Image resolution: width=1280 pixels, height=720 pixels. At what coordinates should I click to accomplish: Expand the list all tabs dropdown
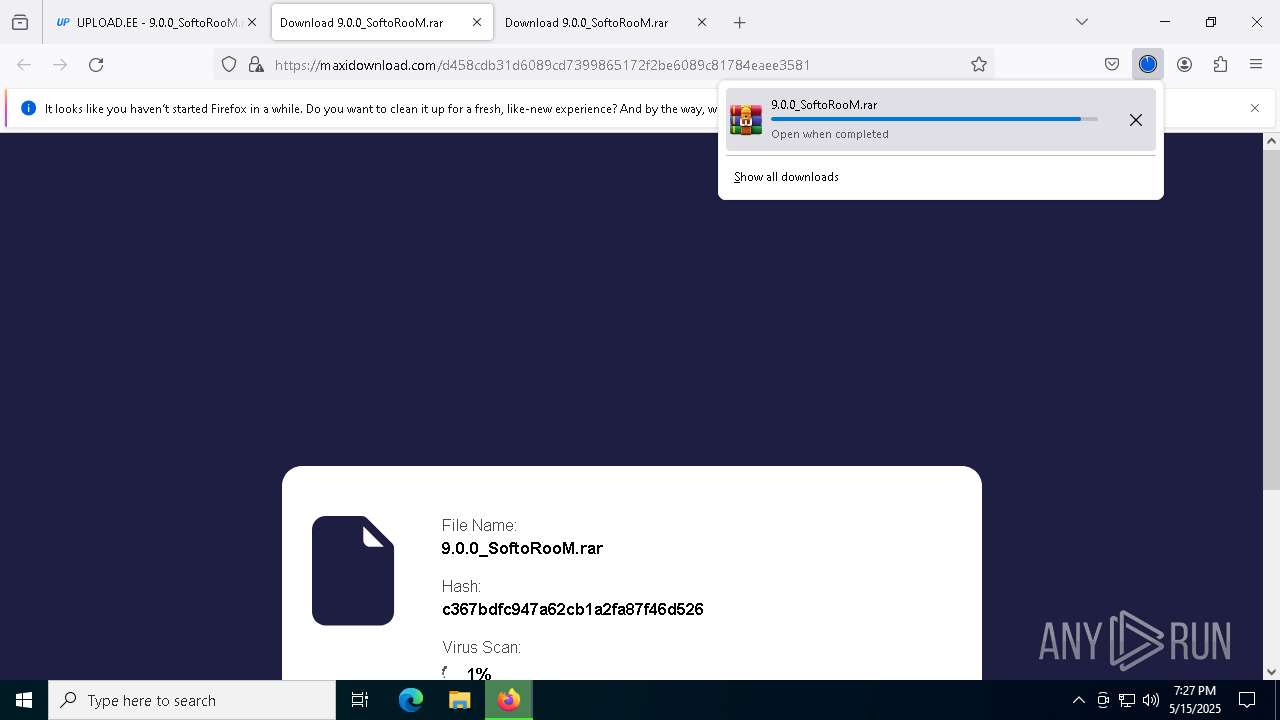point(1082,22)
